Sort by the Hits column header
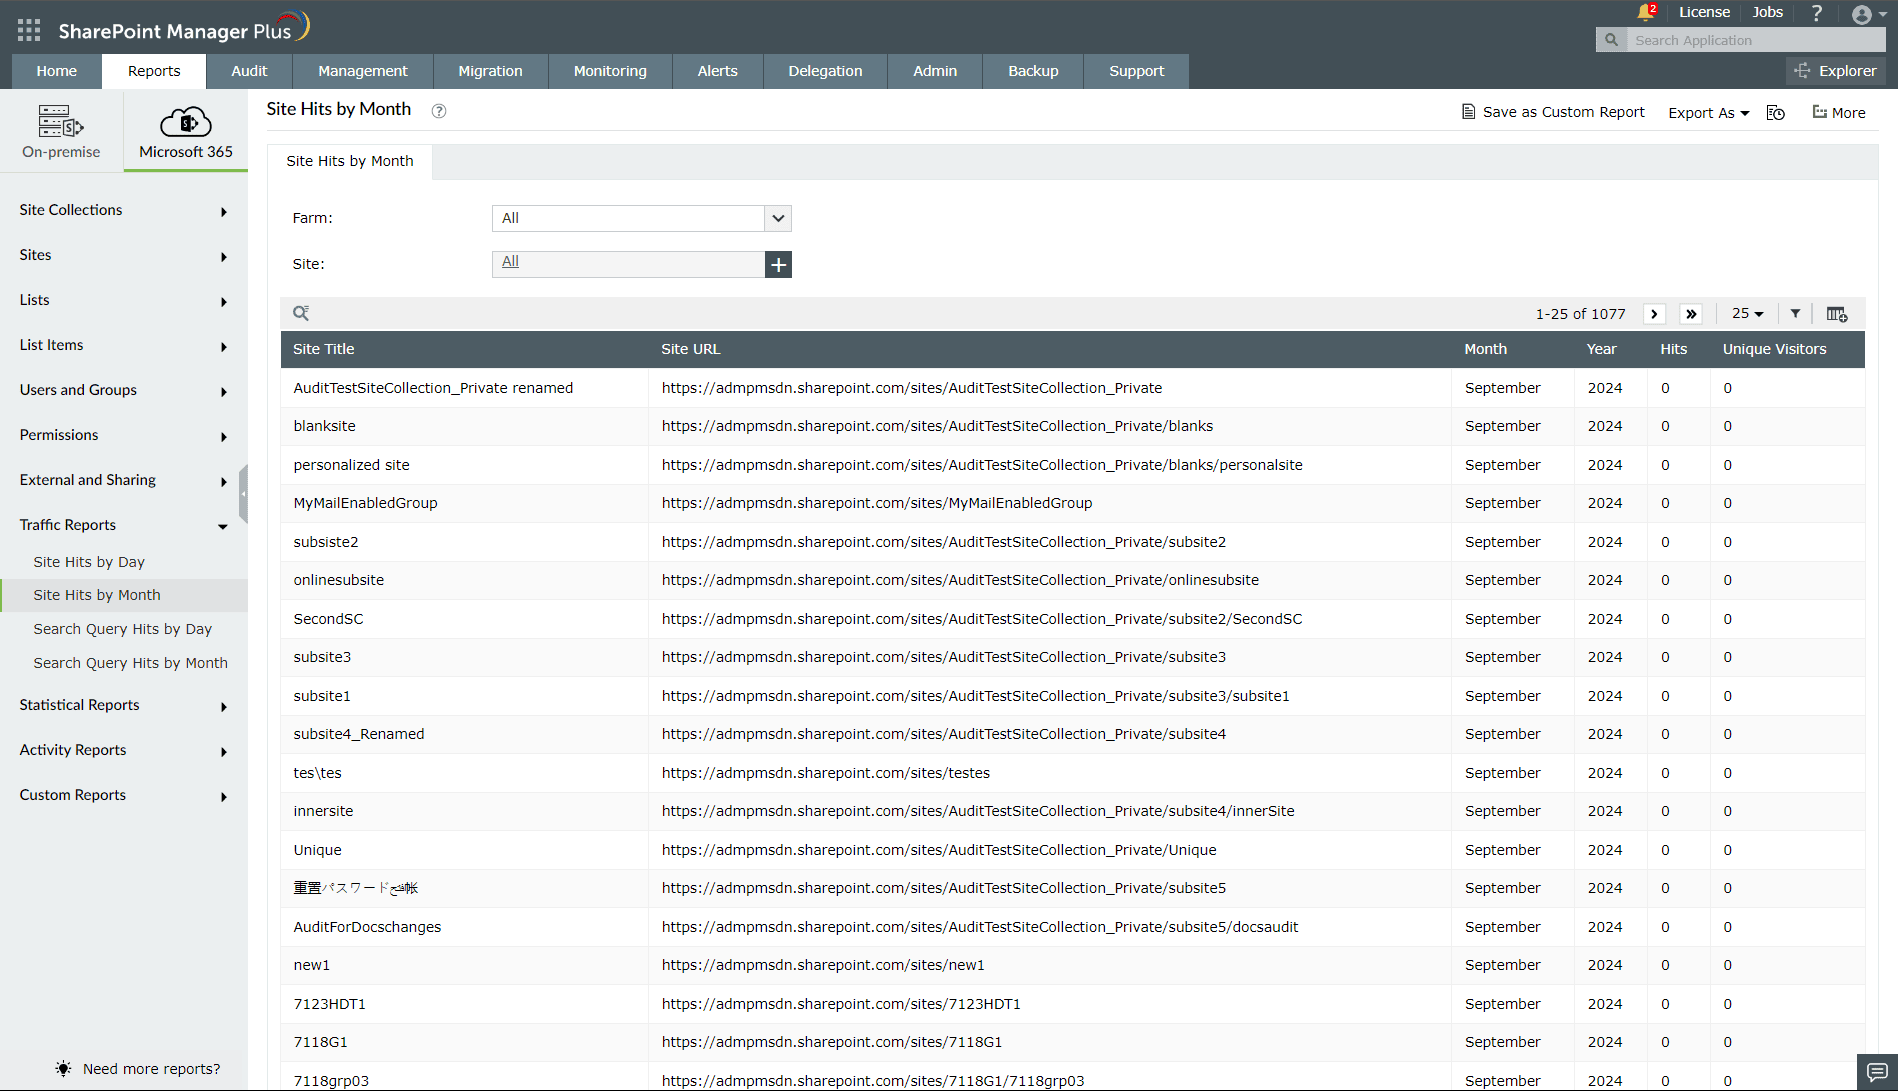The width and height of the screenshot is (1898, 1091). 1674,349
